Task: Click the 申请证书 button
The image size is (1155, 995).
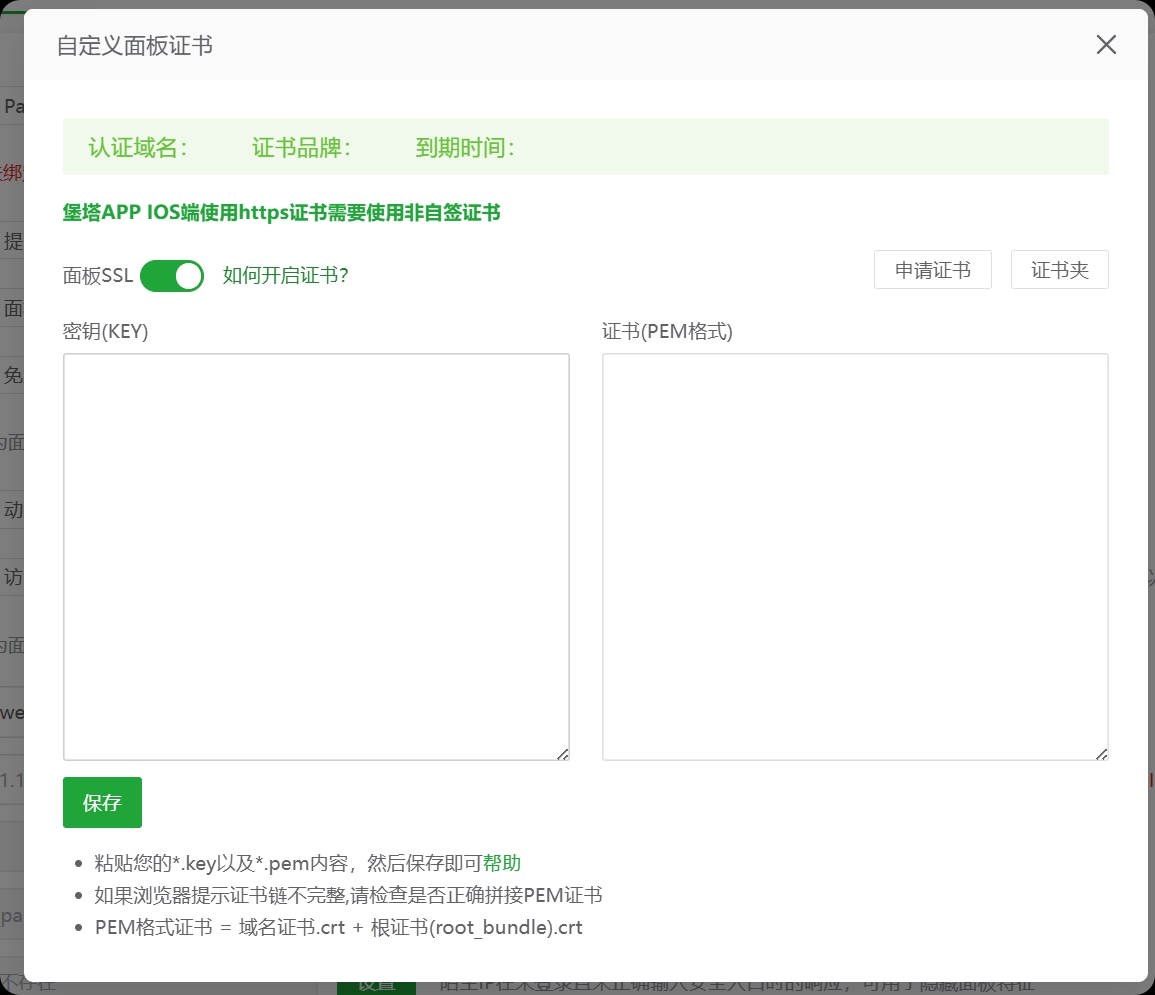Action: click(932, 270)
